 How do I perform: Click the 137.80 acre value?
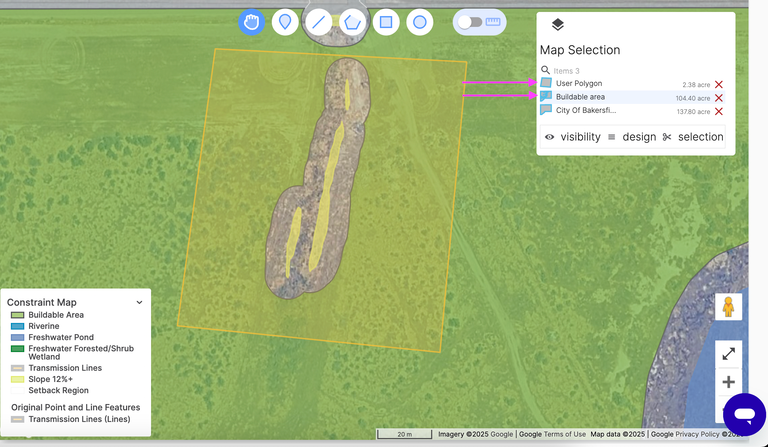(x=693, y=112)
